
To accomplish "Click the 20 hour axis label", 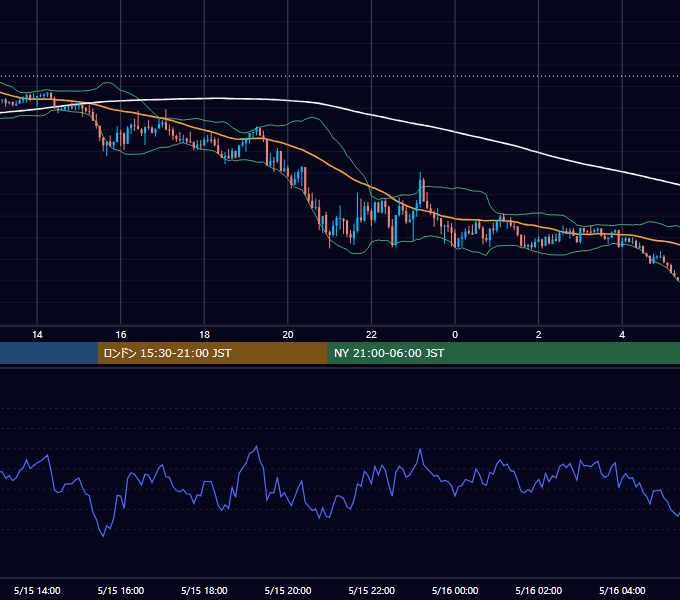I will (288, 335).
